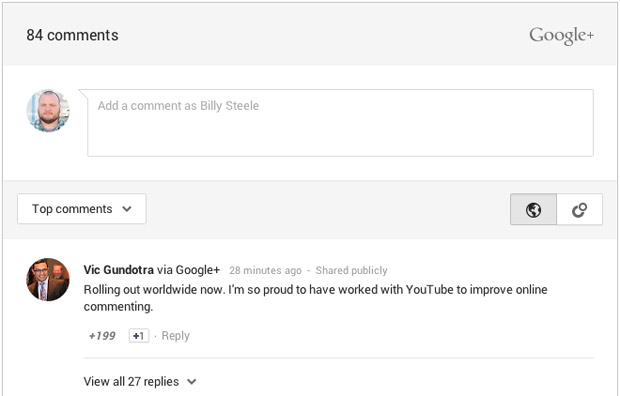Focus the Add a comment box
This screenshot has height=396, width=620.
click(340, 123)
